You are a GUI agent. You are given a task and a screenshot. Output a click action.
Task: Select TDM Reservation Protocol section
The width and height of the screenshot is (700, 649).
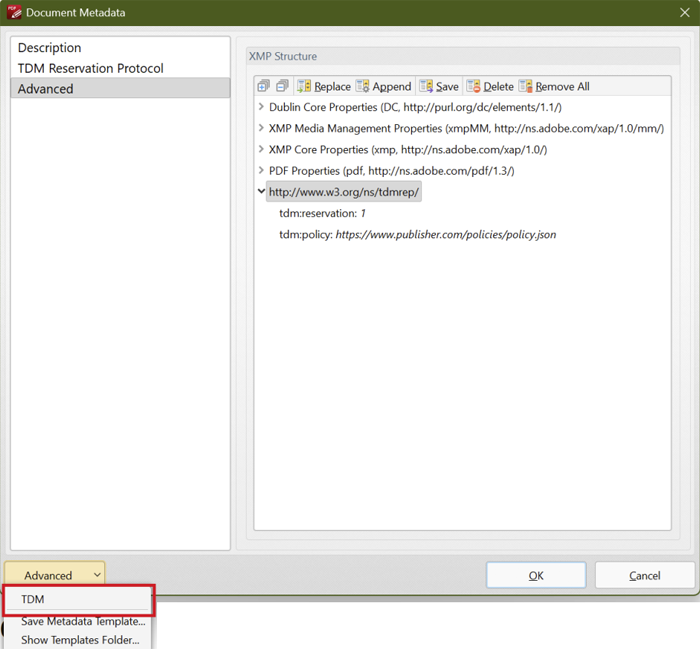point(120,68)
